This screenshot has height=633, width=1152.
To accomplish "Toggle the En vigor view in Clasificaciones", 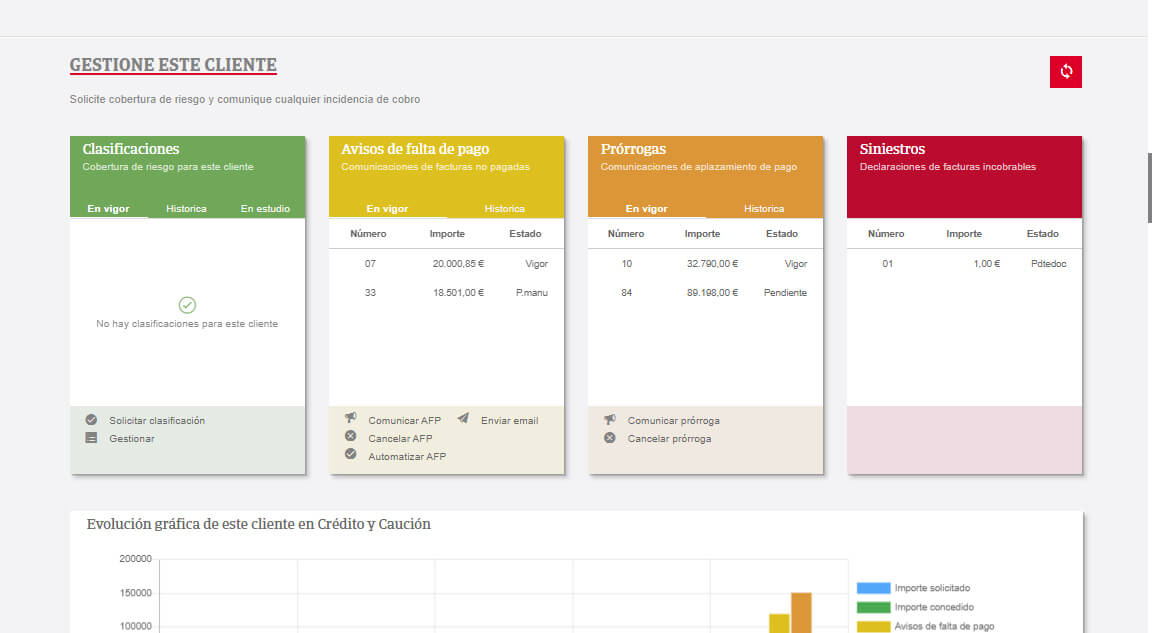I will (110, 208).
